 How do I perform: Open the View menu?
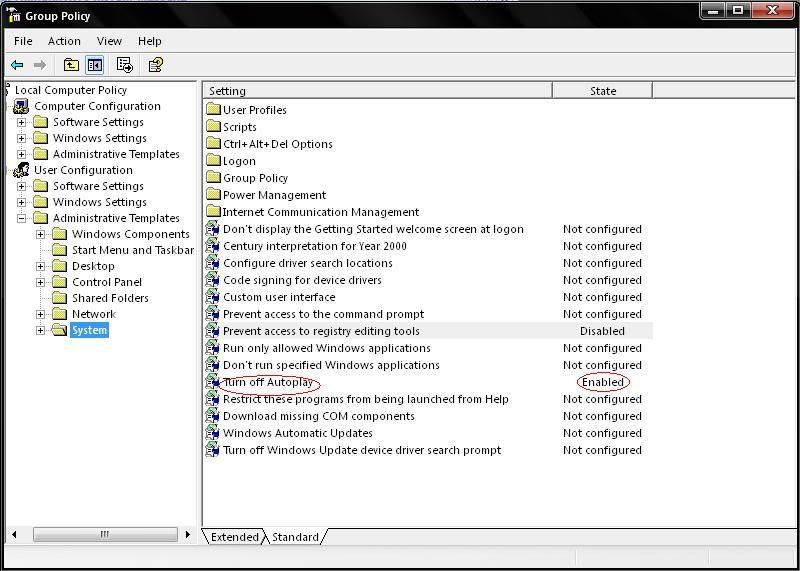(109, 41)
